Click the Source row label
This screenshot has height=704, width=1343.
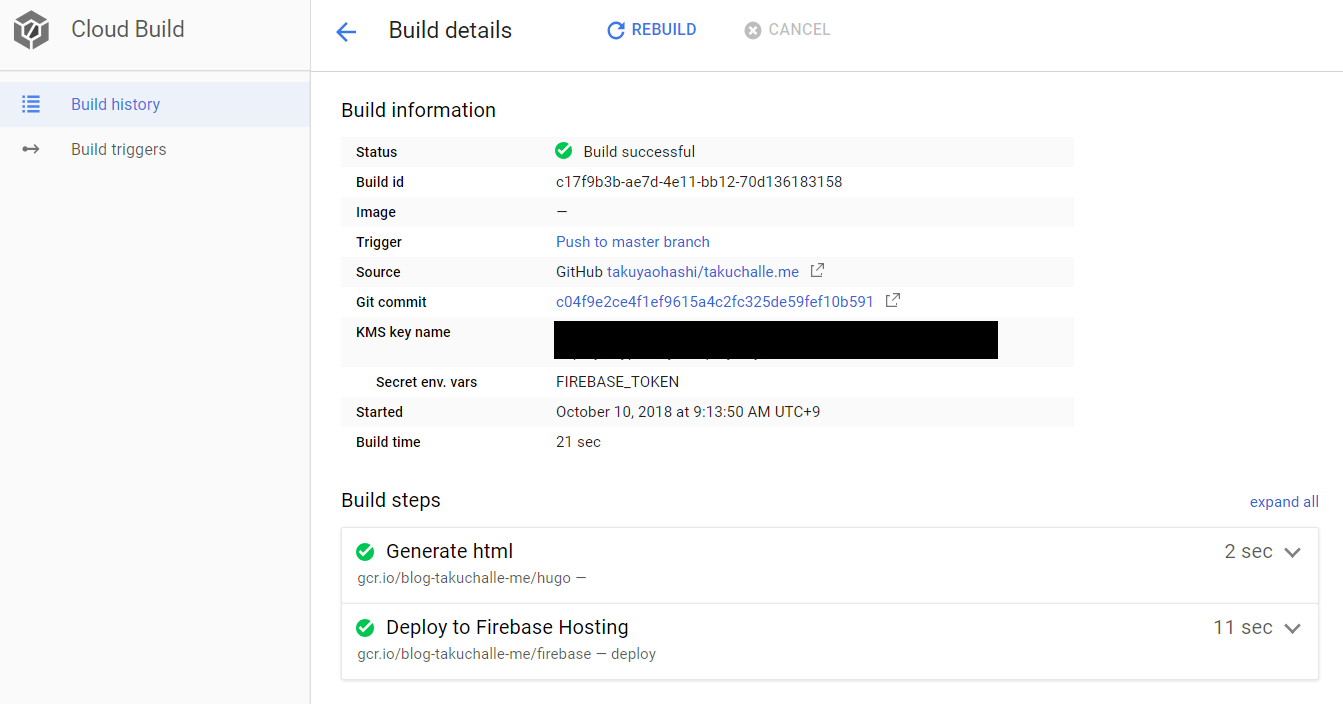pyautogui.click(x=378, y=272)
